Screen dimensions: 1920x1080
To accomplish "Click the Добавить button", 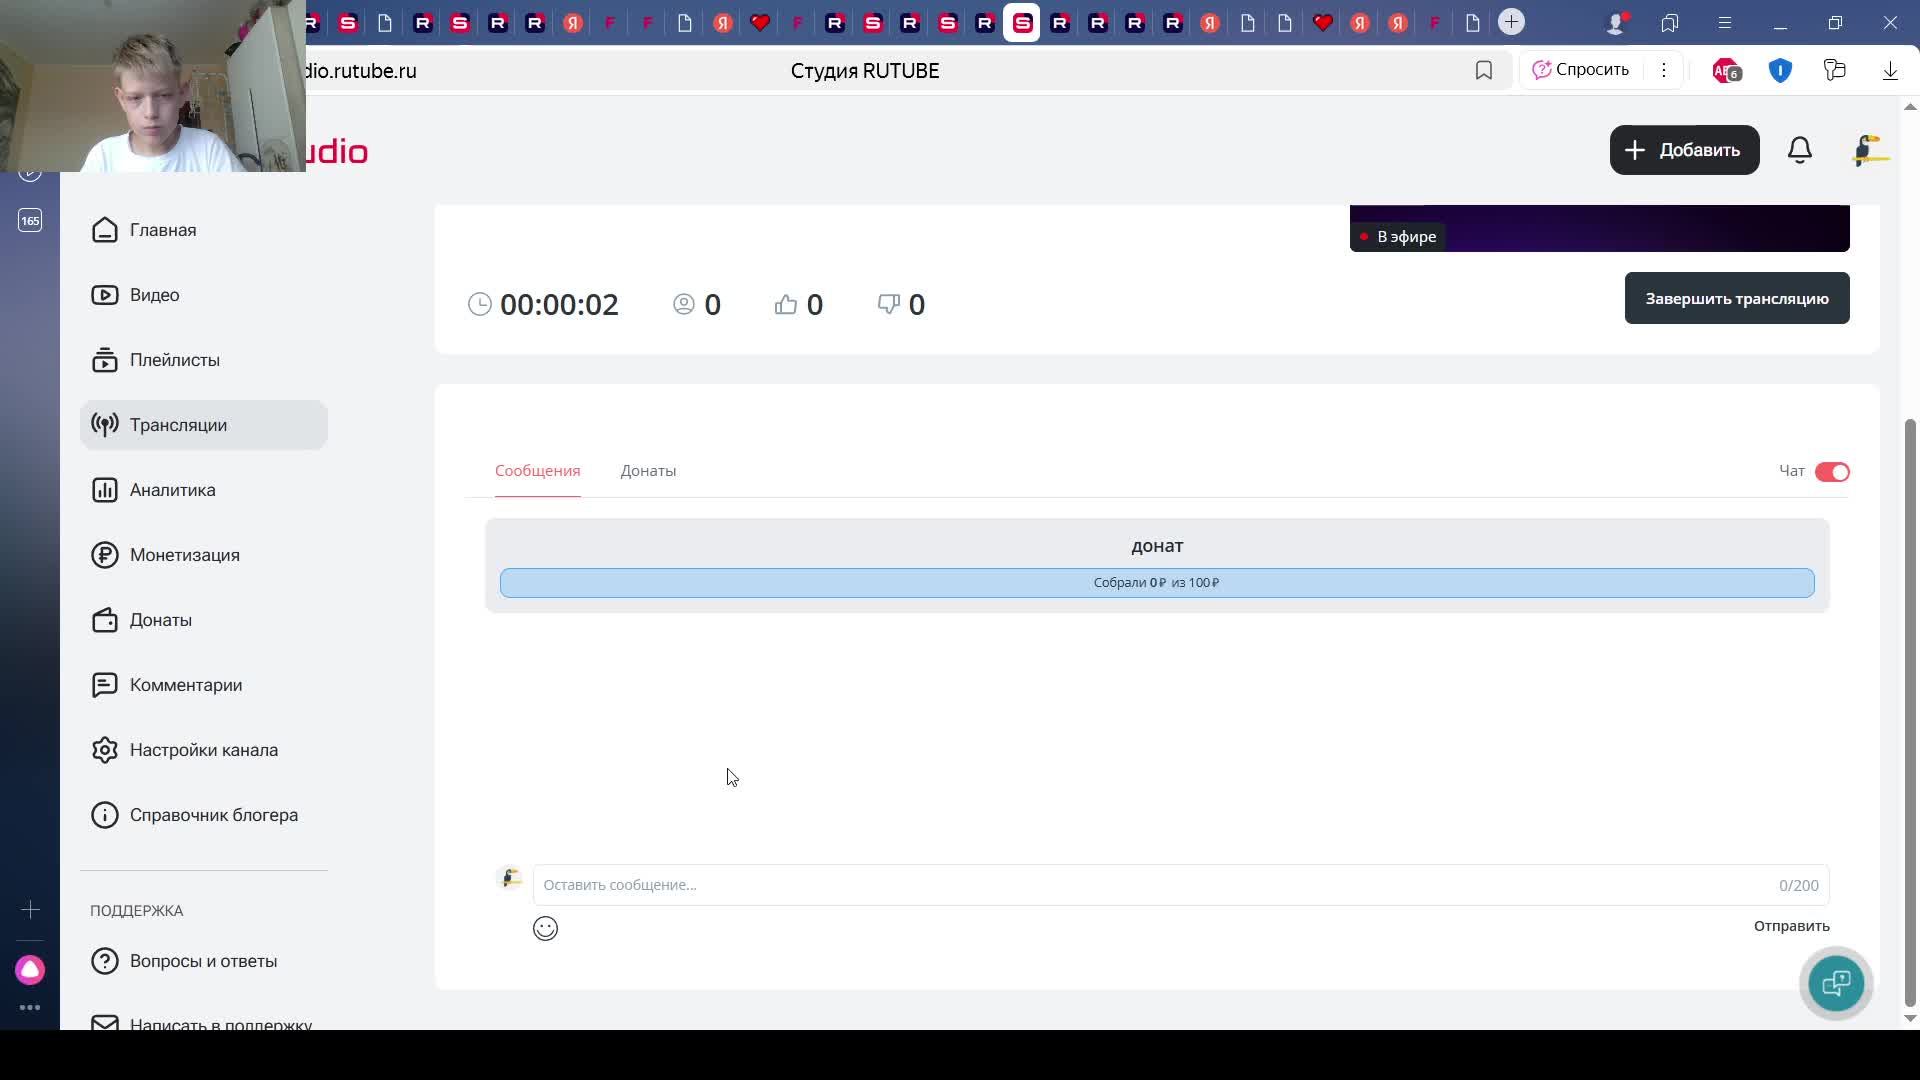I will [1684, 150].
